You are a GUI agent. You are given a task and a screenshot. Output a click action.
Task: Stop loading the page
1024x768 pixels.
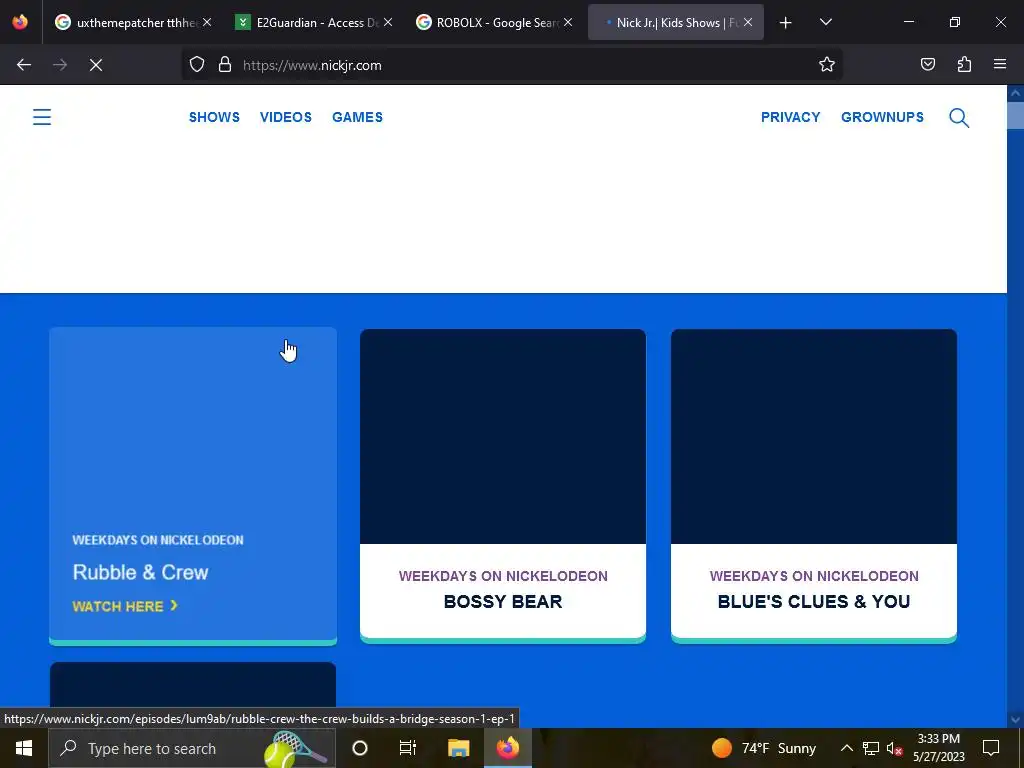pos(96,65)
